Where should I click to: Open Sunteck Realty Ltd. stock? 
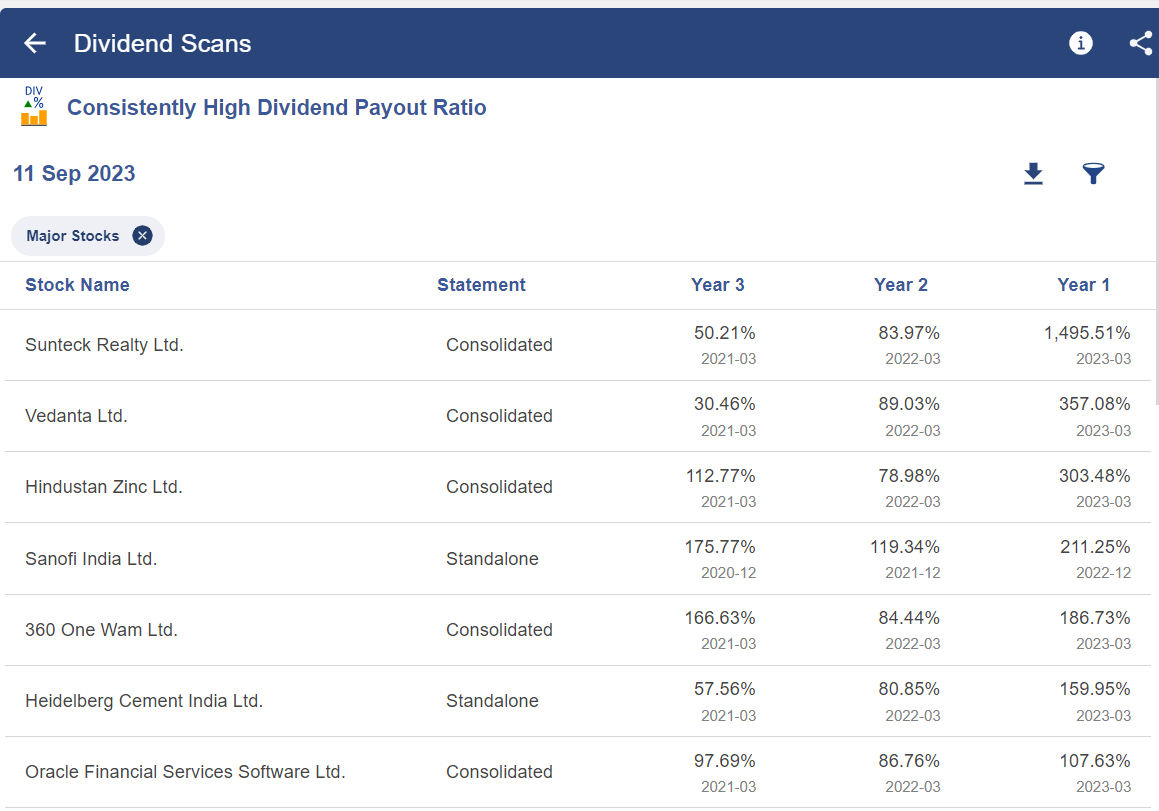(x=104, y=345)
